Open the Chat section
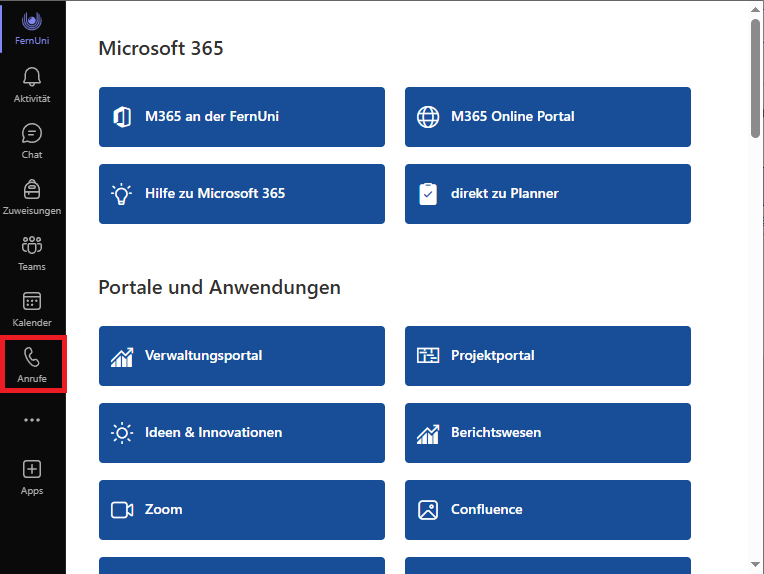Screen dimensions: 764x574 pyautogui.click(x=32, y=140)
